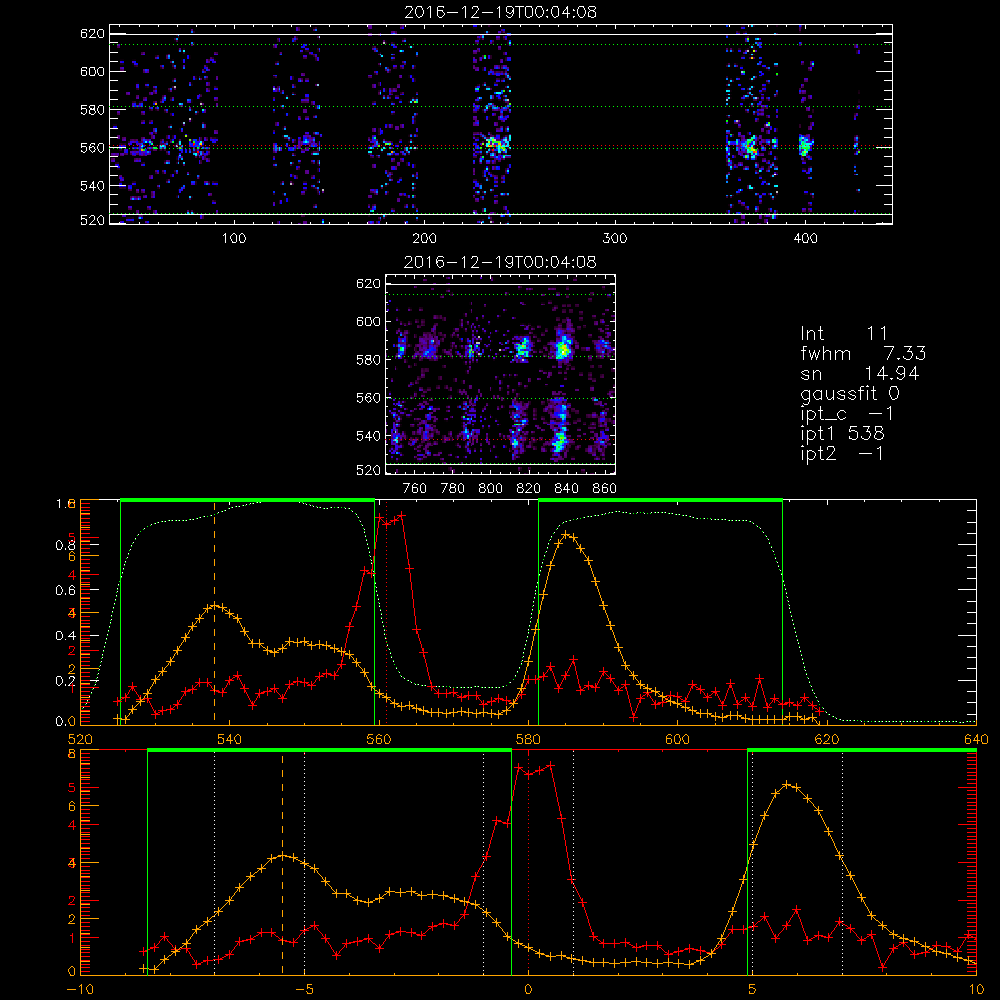1000x1000 pixels.
Task: Click the bright blob near 400 in the top spectrogram
Action: [804, 146]
